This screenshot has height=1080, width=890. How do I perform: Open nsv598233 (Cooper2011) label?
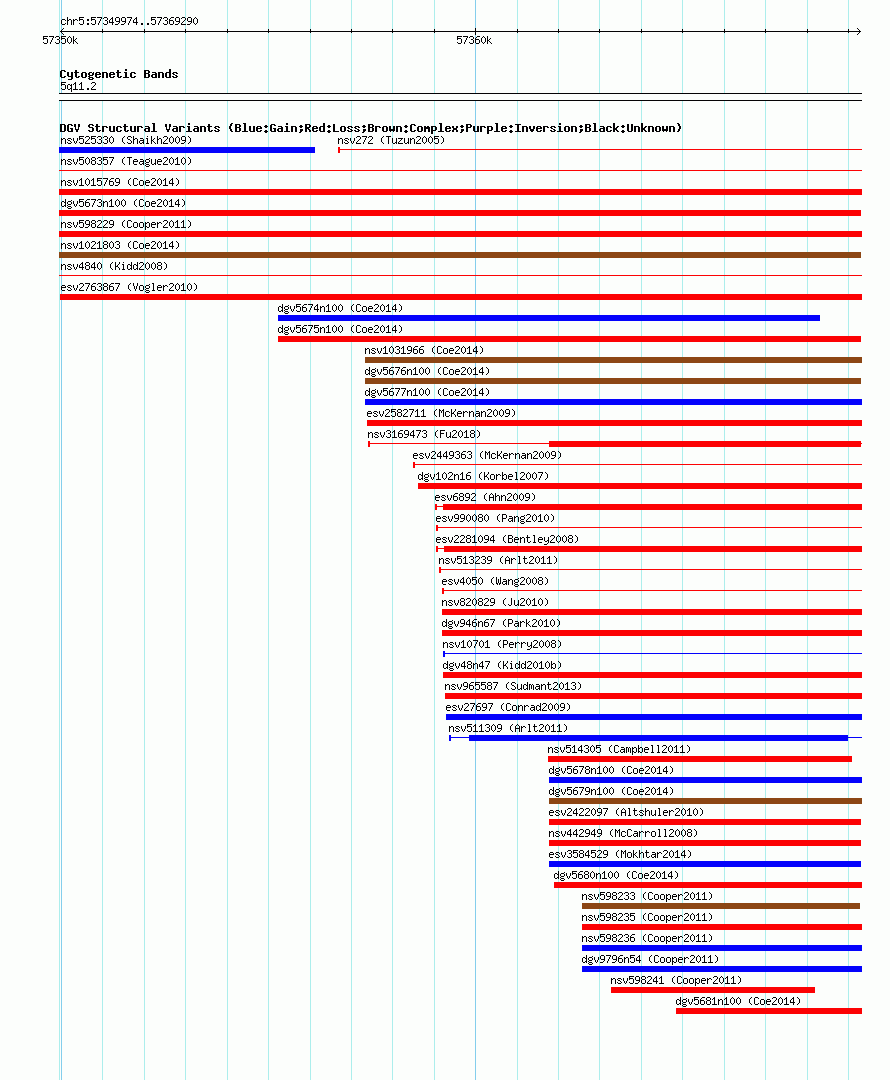(648, 897)
